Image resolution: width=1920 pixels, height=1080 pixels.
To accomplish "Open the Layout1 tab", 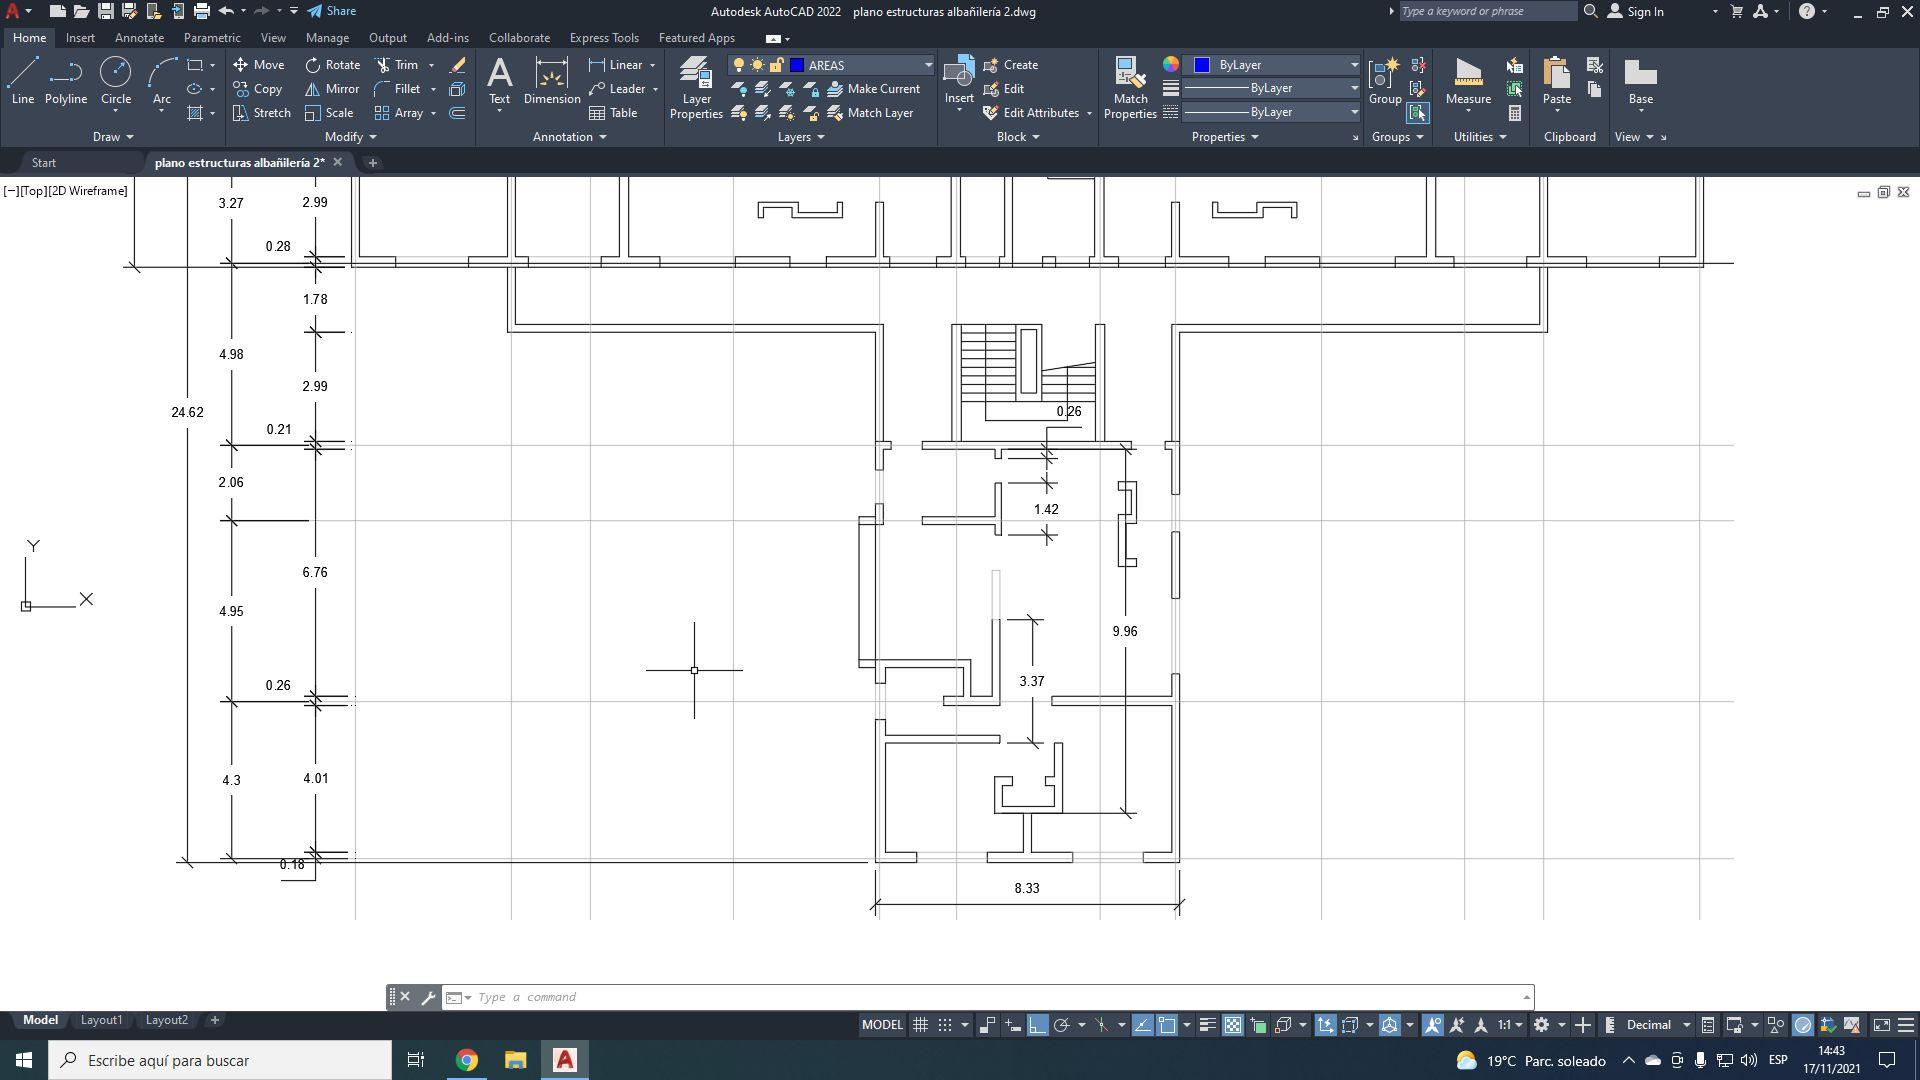I will (101, 1020).
